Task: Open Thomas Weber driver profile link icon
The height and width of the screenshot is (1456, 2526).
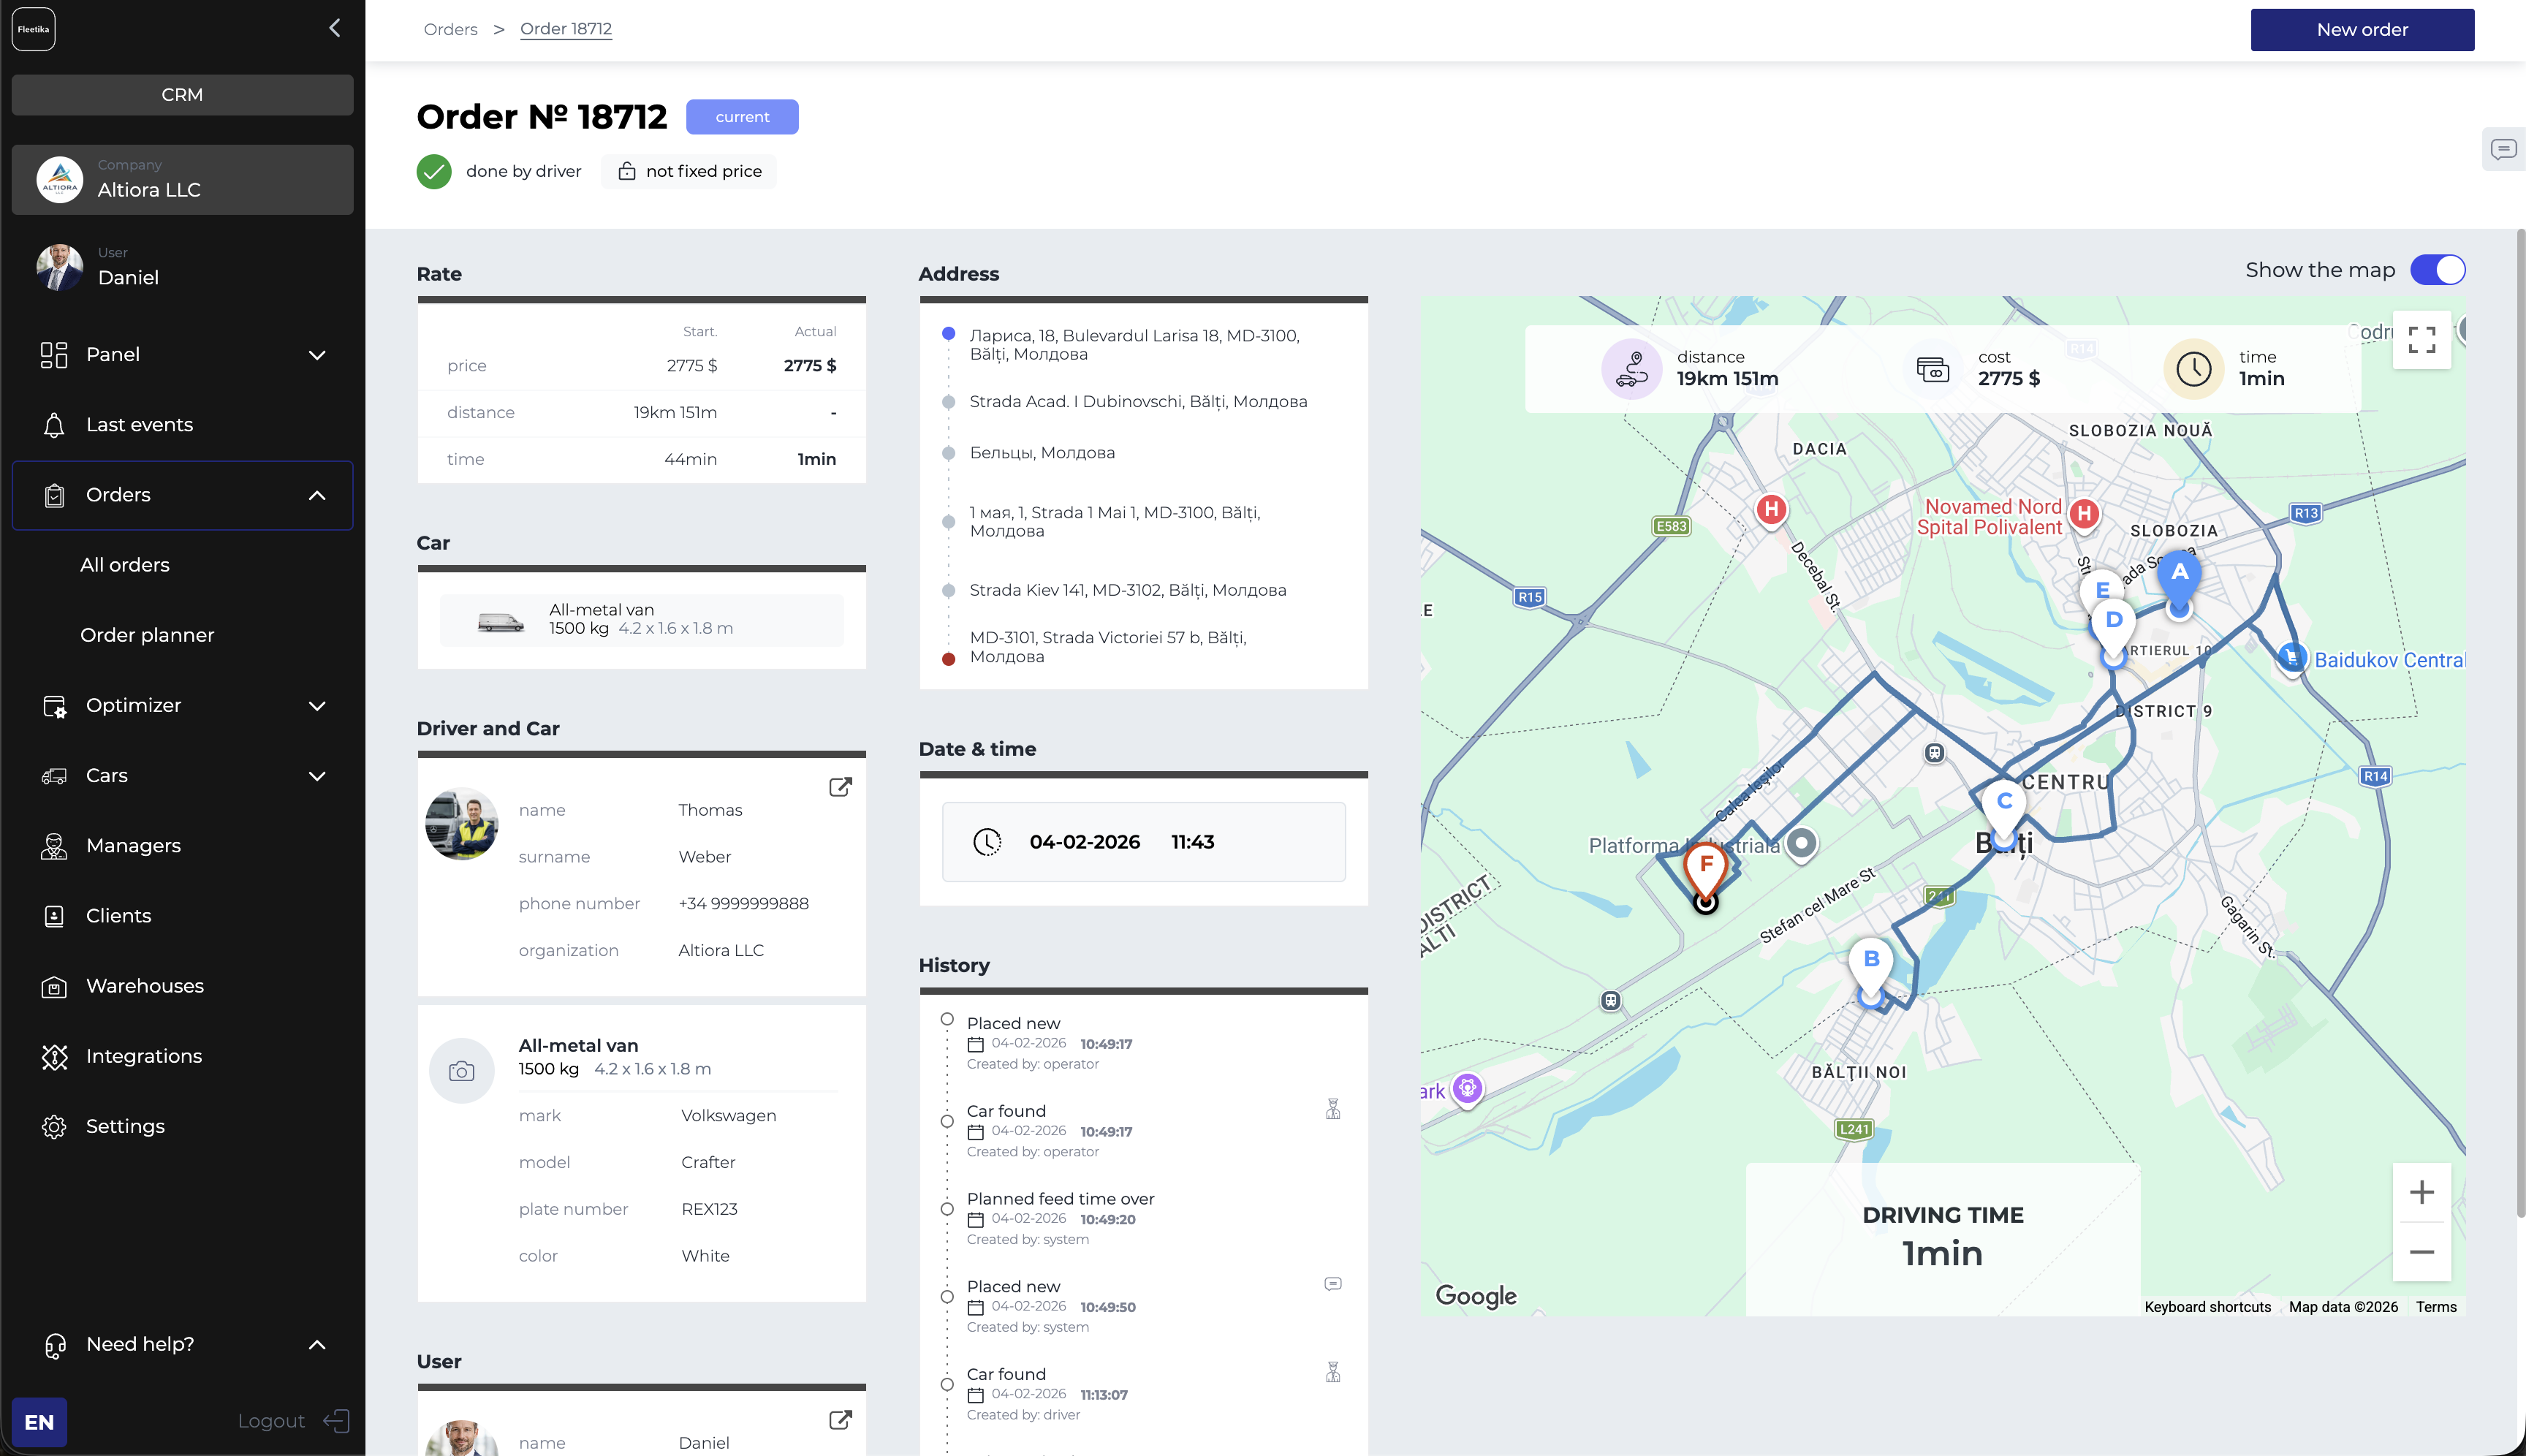Action: pos(840,787)
